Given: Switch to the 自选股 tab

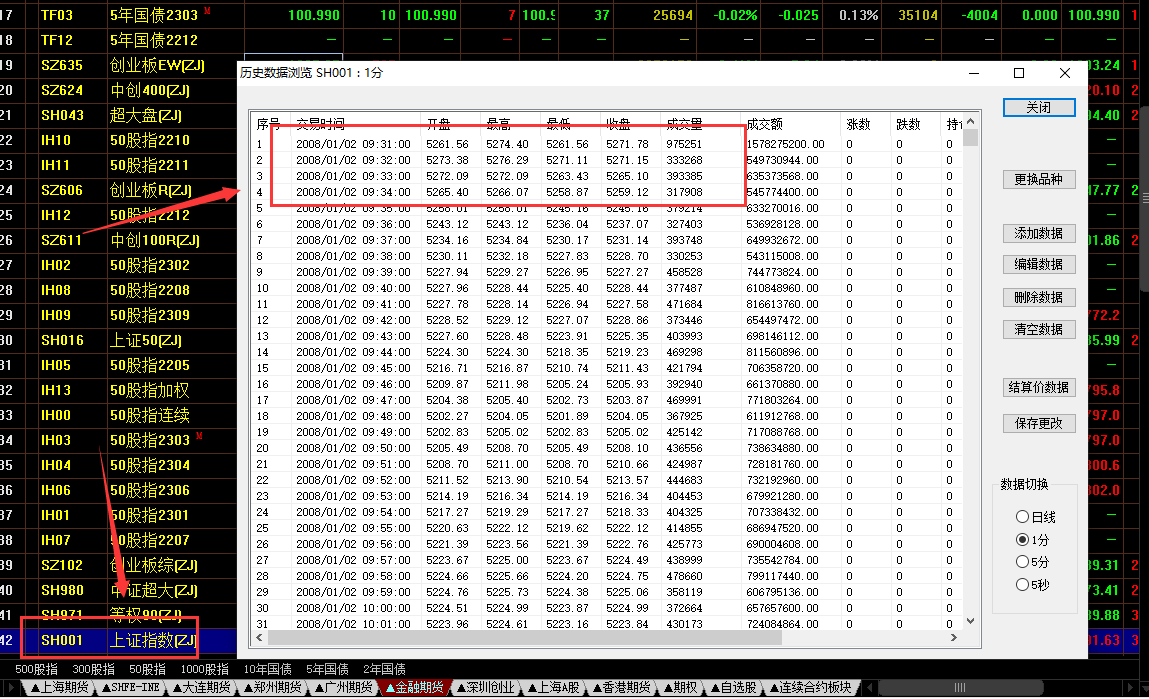Looking at the screenshot, I should click(734, 688).
